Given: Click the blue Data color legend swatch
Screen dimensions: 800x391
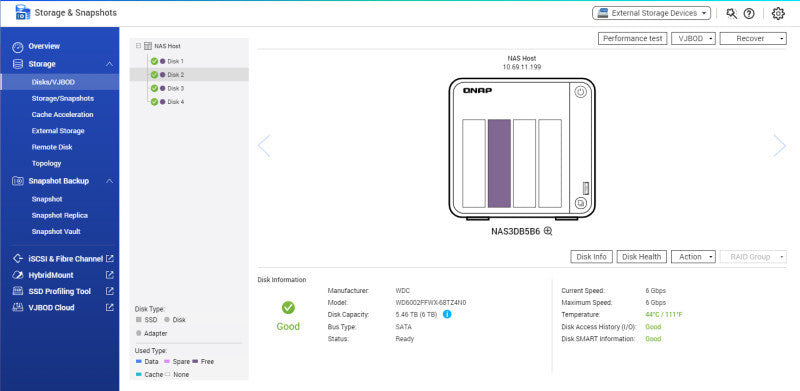Looking at the screenshot, I should coord(139,361).
